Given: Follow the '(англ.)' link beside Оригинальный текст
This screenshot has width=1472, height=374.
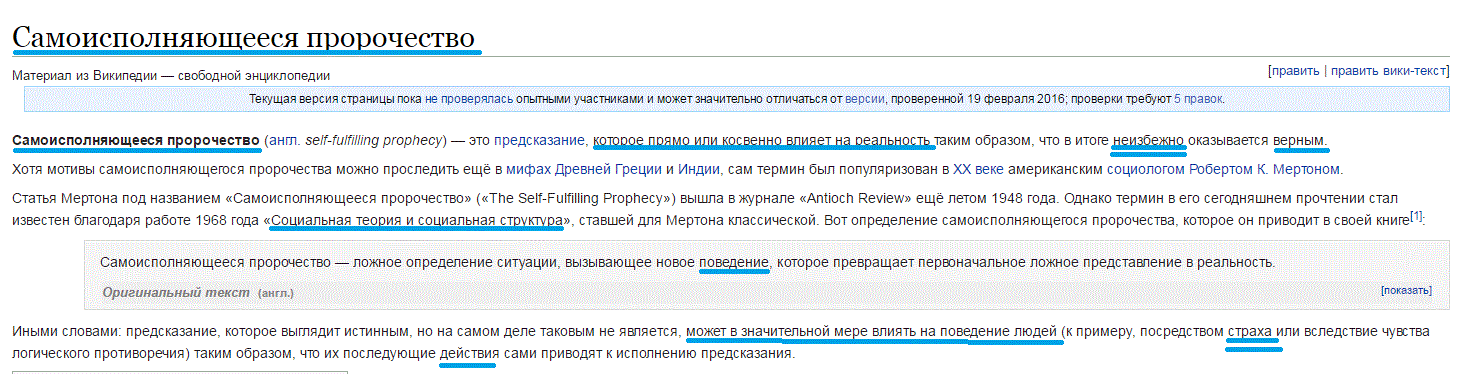Looking at the screenshot, I should coord(276,293).
